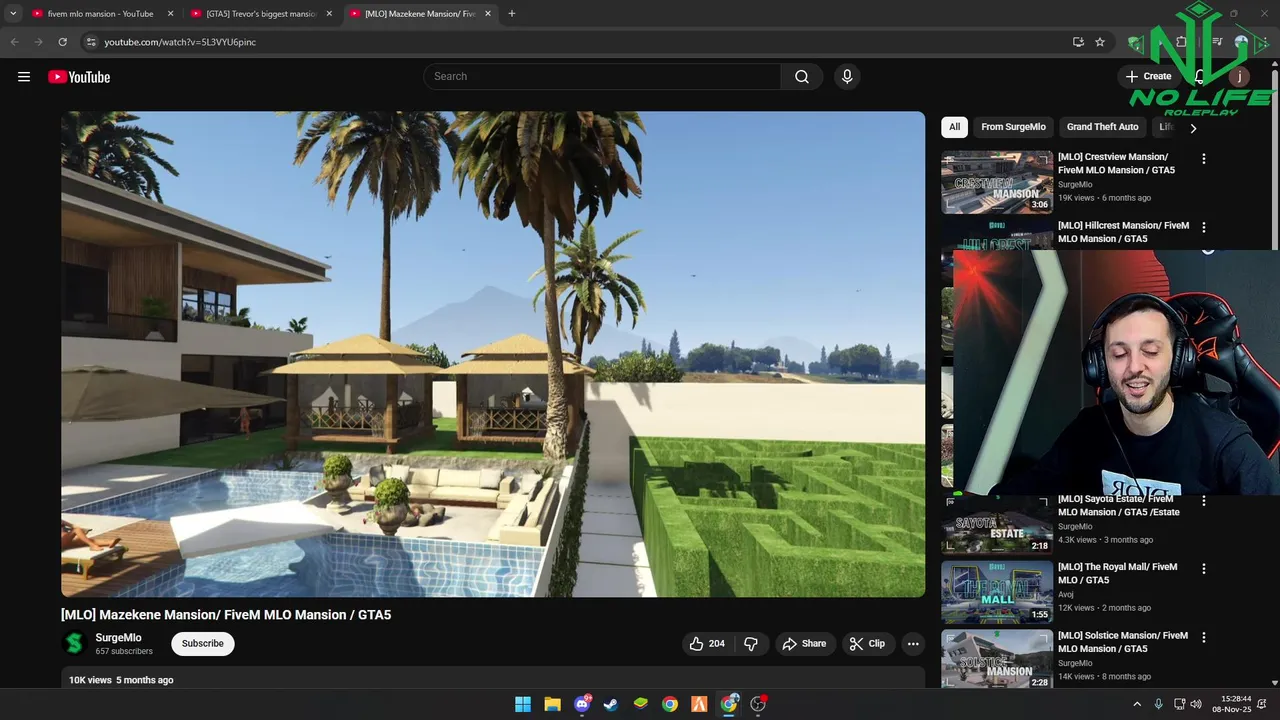The width and height of the screenshot is (1280, 720).
Task: Like the video with thumbs up
Action: pyautogui.click(x=707, y=644)
